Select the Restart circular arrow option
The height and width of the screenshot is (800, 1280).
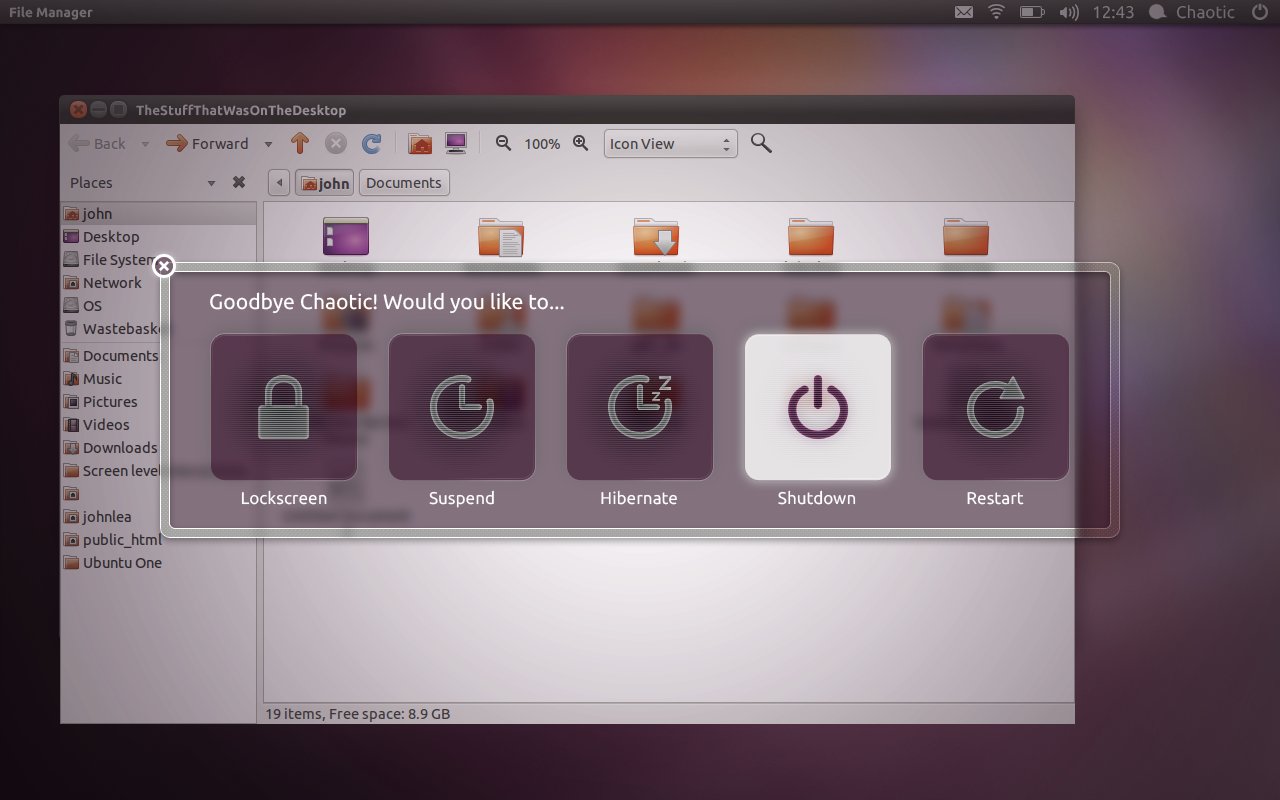996,407
